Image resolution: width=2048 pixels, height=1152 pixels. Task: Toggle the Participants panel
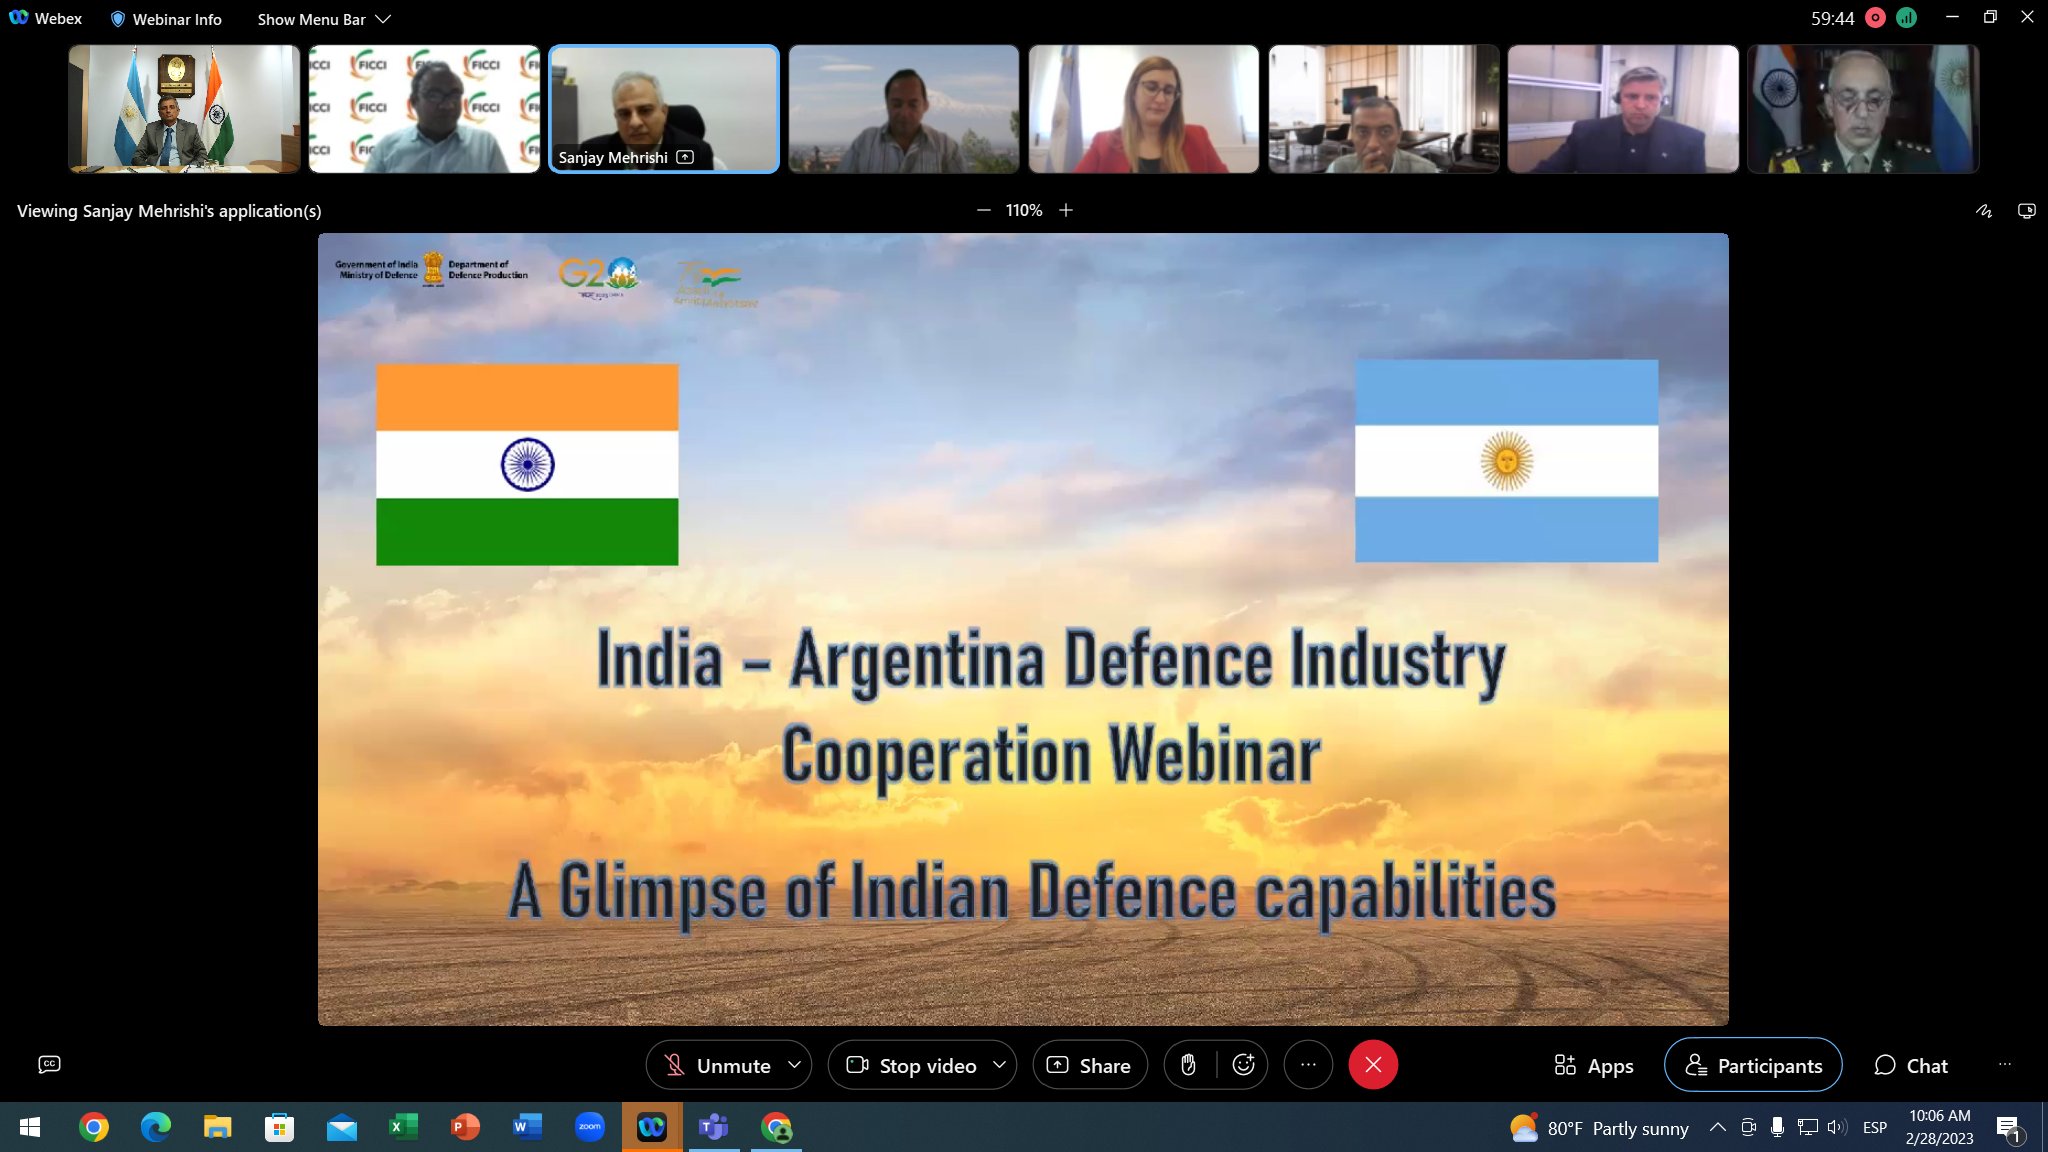[1753, 1066]
